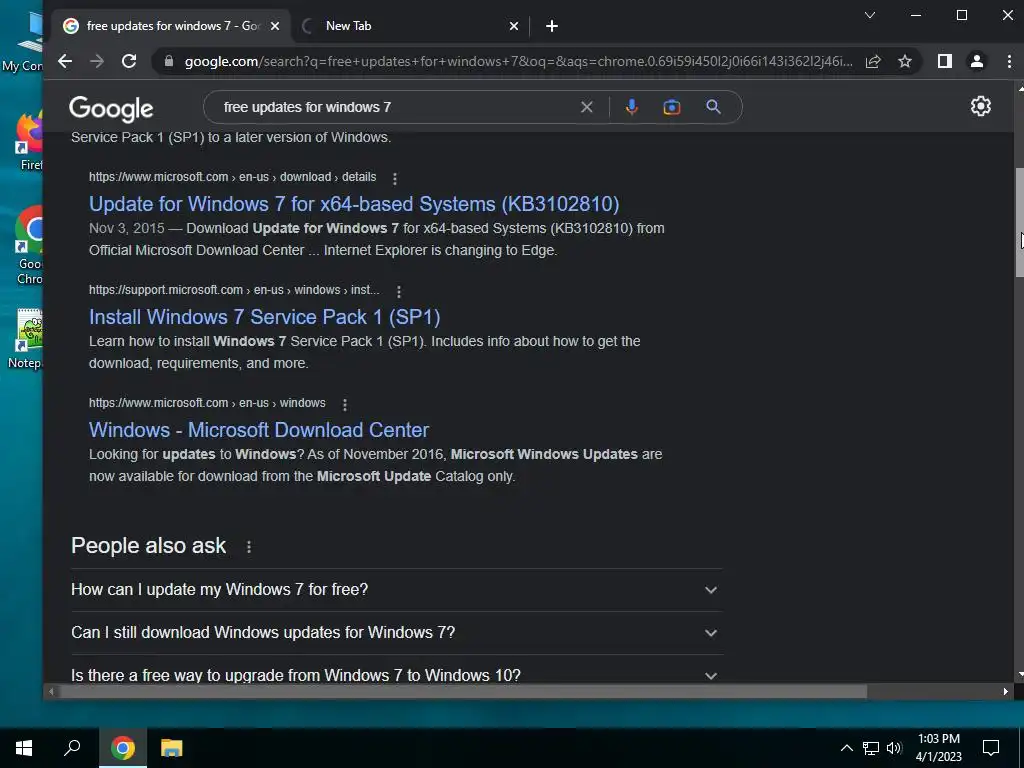Screen dimensions: 1024x768
Task: Open the Chrome three-dot menu
Action: coord(1009,61)
